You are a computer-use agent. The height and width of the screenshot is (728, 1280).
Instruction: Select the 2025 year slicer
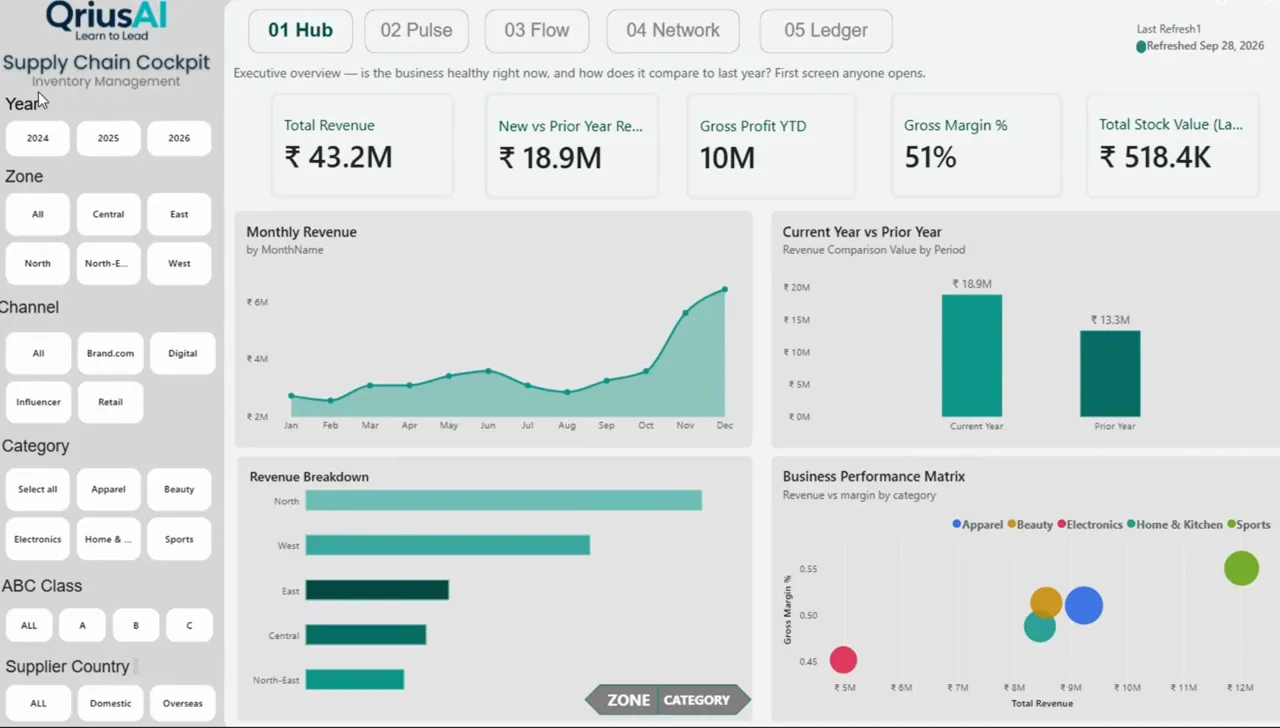click(108, 138)
